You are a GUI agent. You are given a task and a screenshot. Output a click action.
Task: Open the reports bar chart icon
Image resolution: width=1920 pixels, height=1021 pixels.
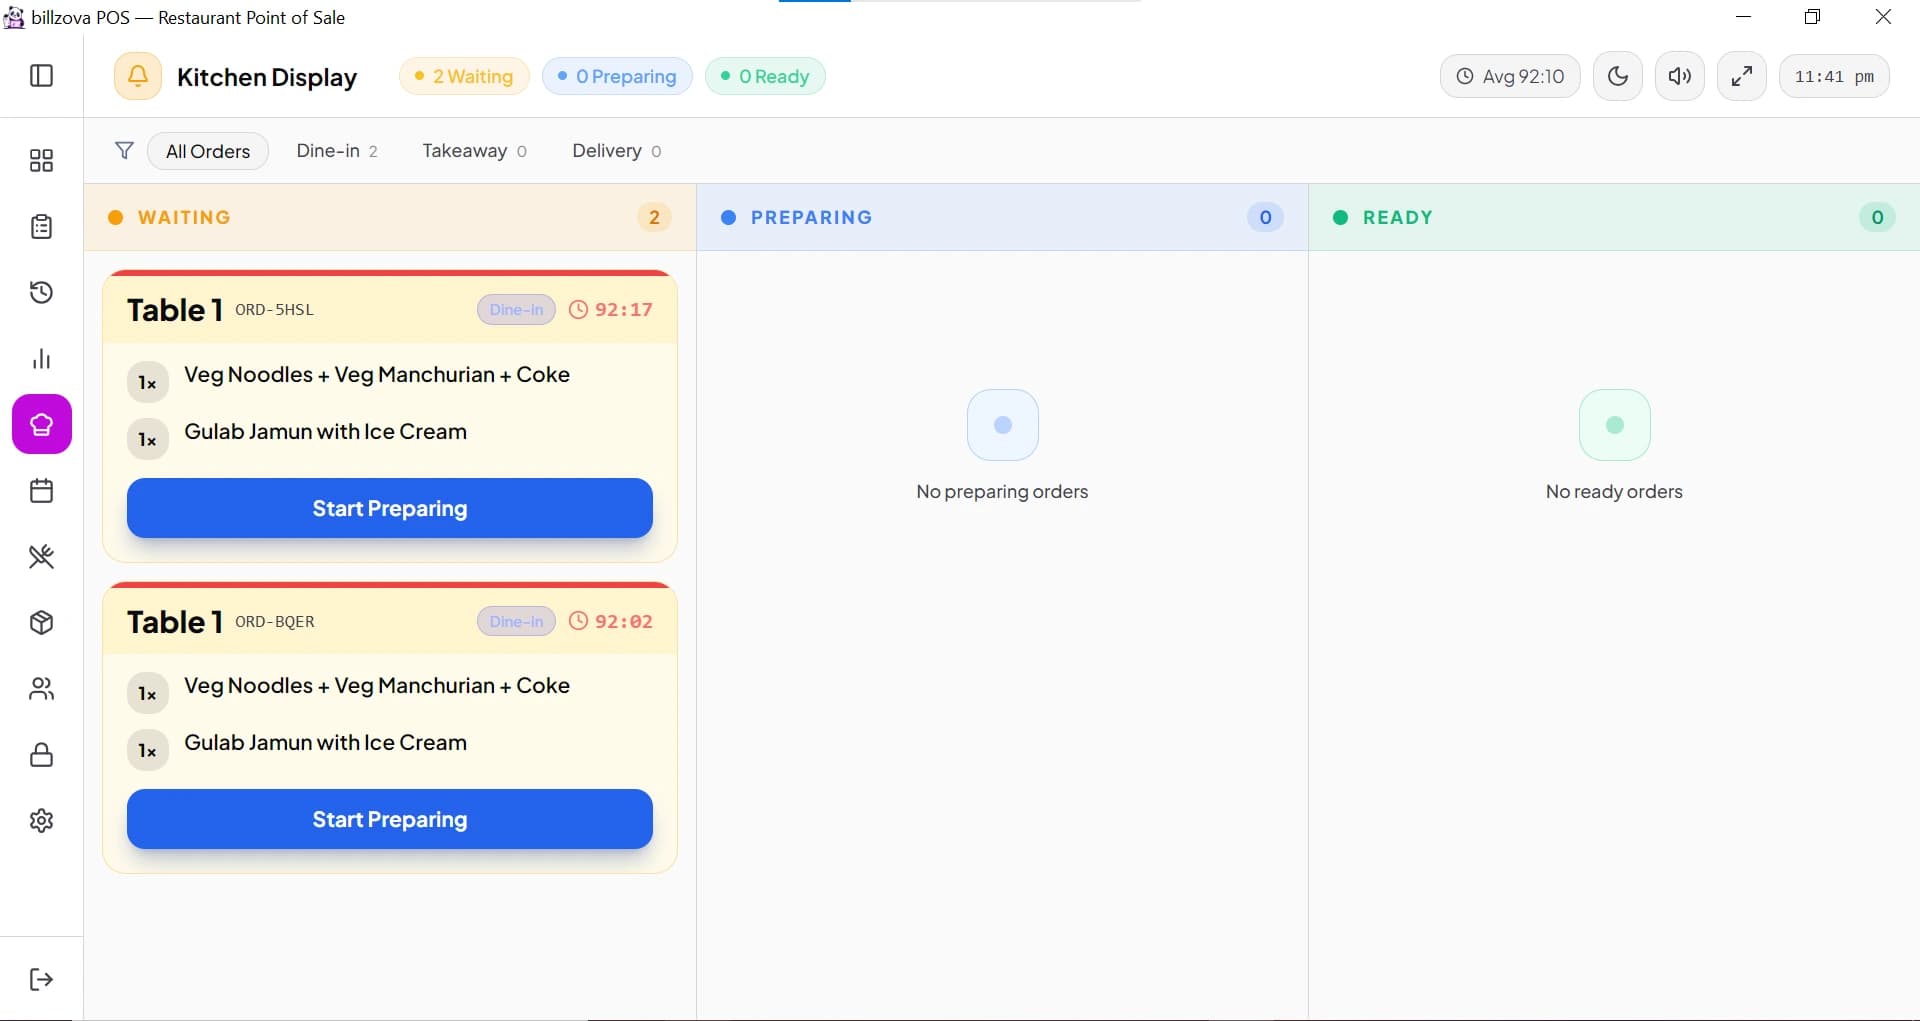tap(42, 359)
